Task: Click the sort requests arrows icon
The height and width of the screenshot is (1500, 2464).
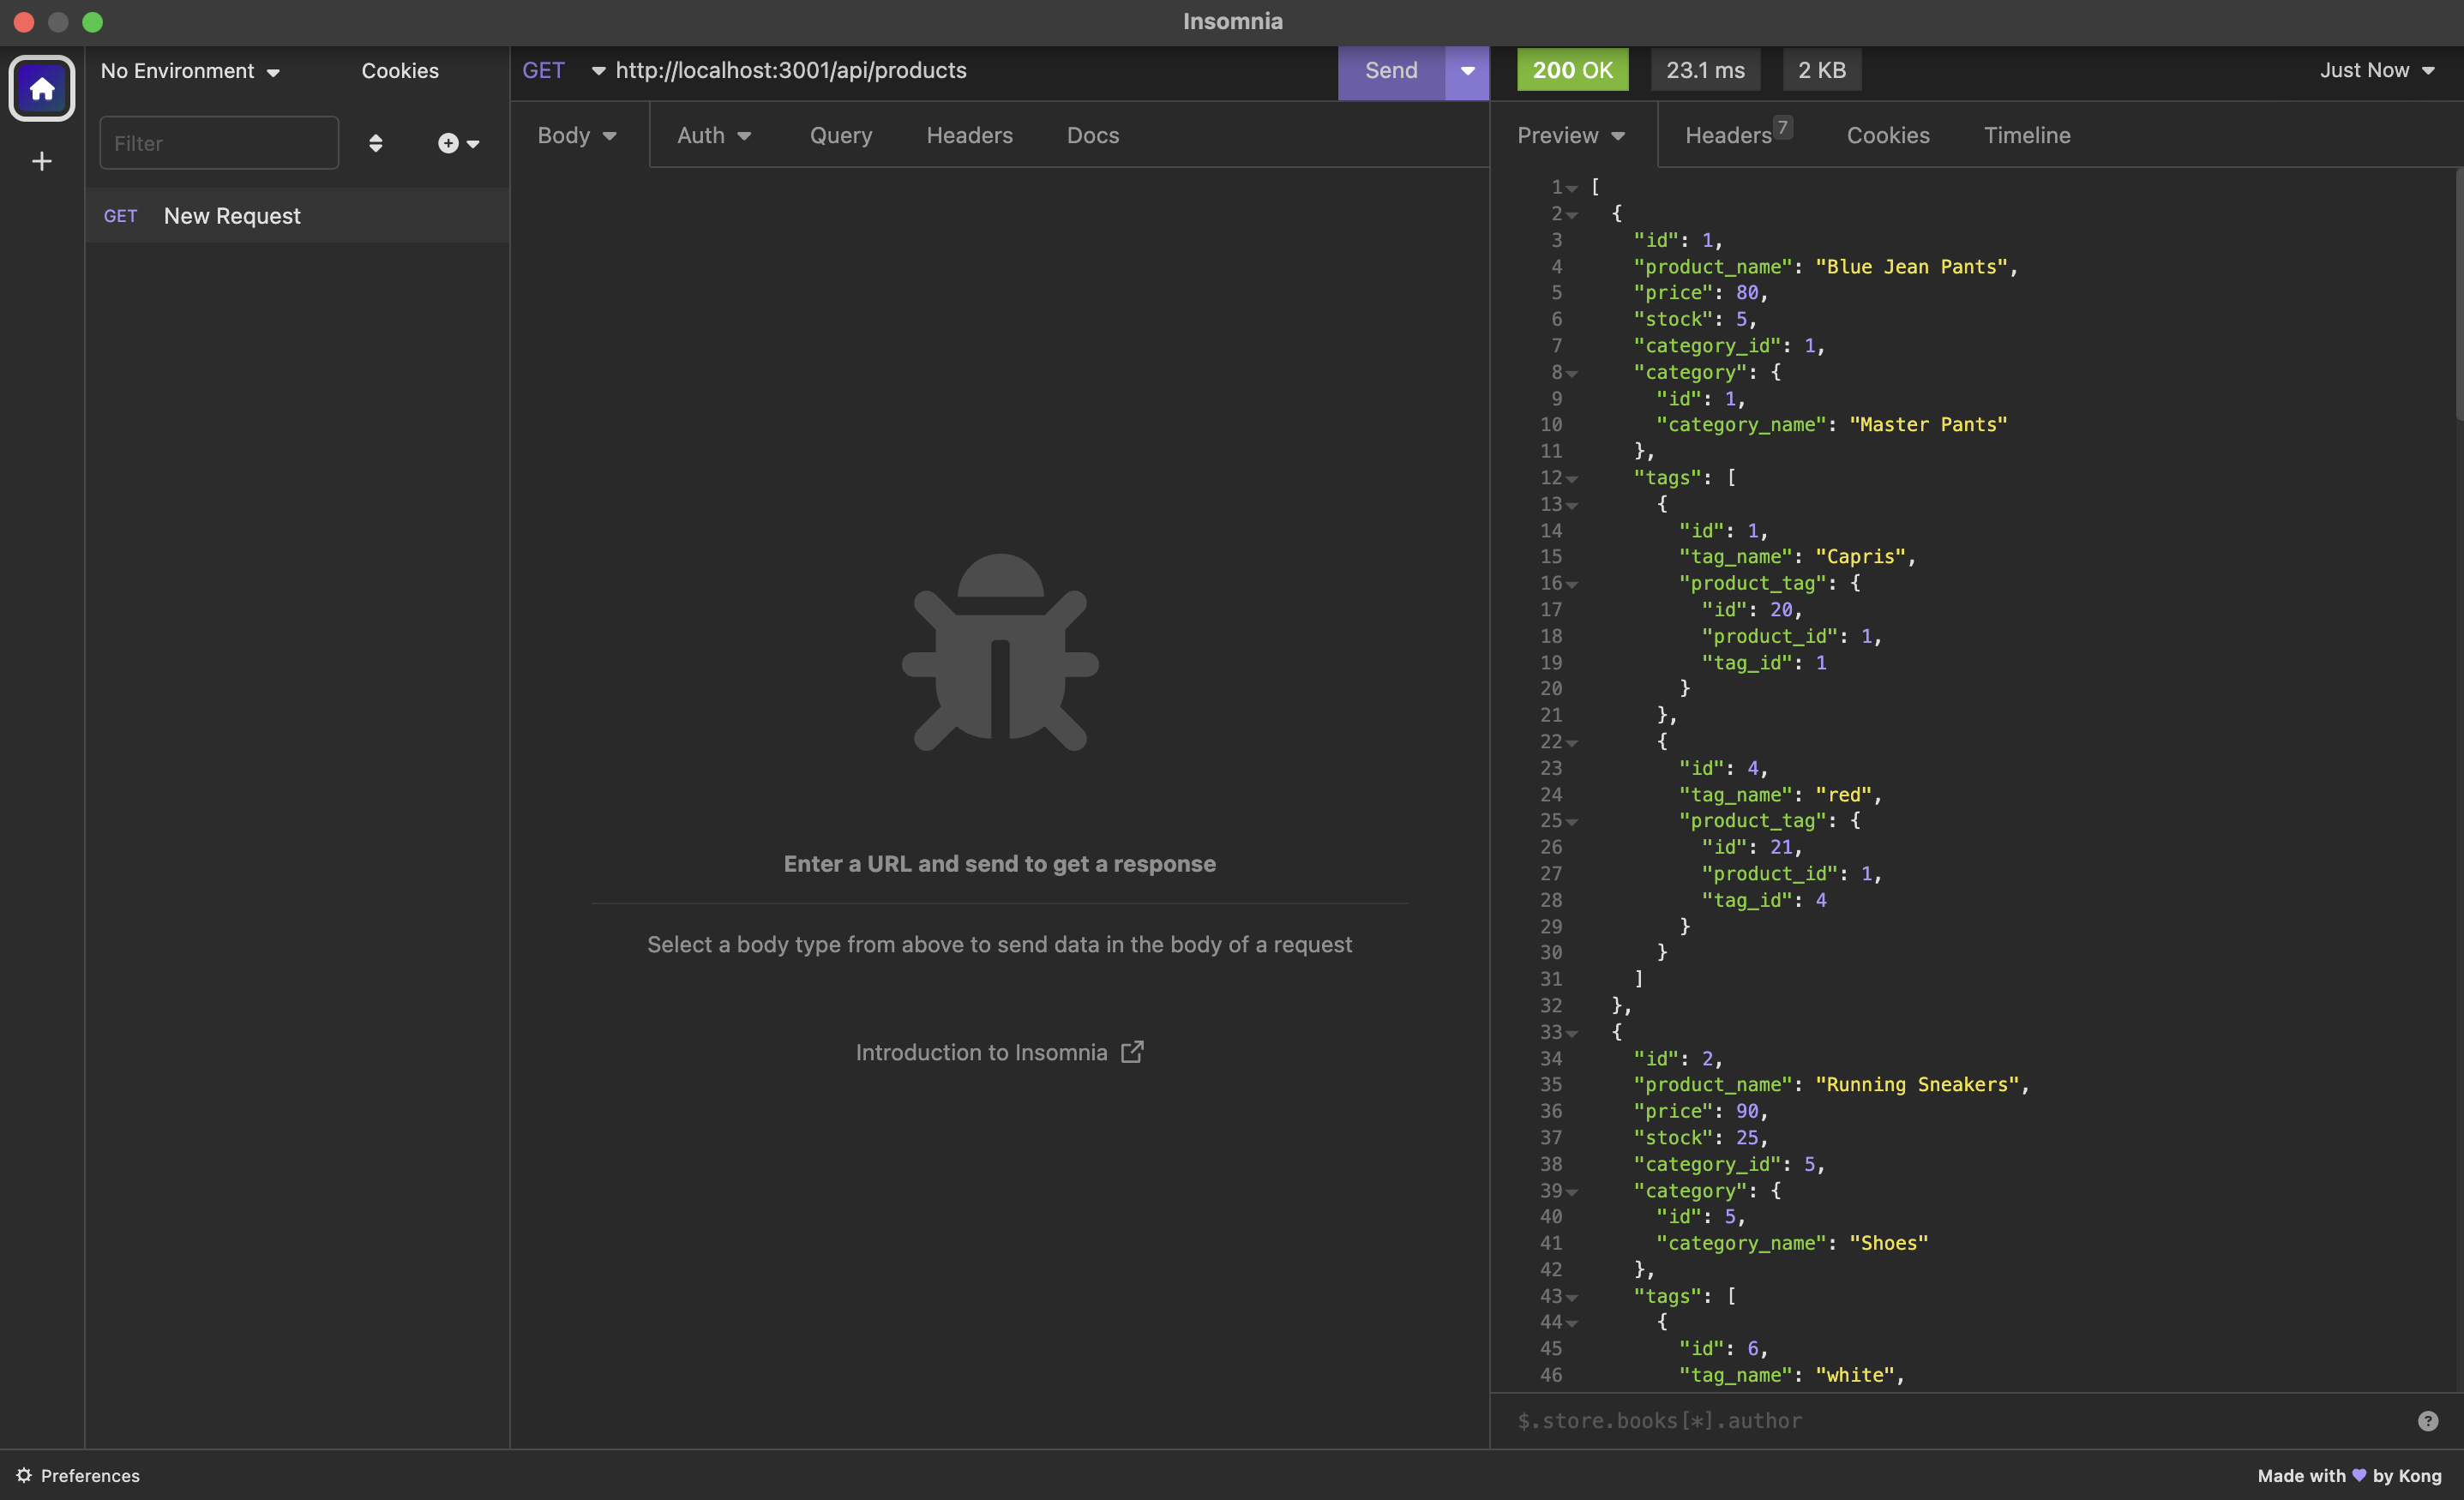Action: (x=376, y=143)
